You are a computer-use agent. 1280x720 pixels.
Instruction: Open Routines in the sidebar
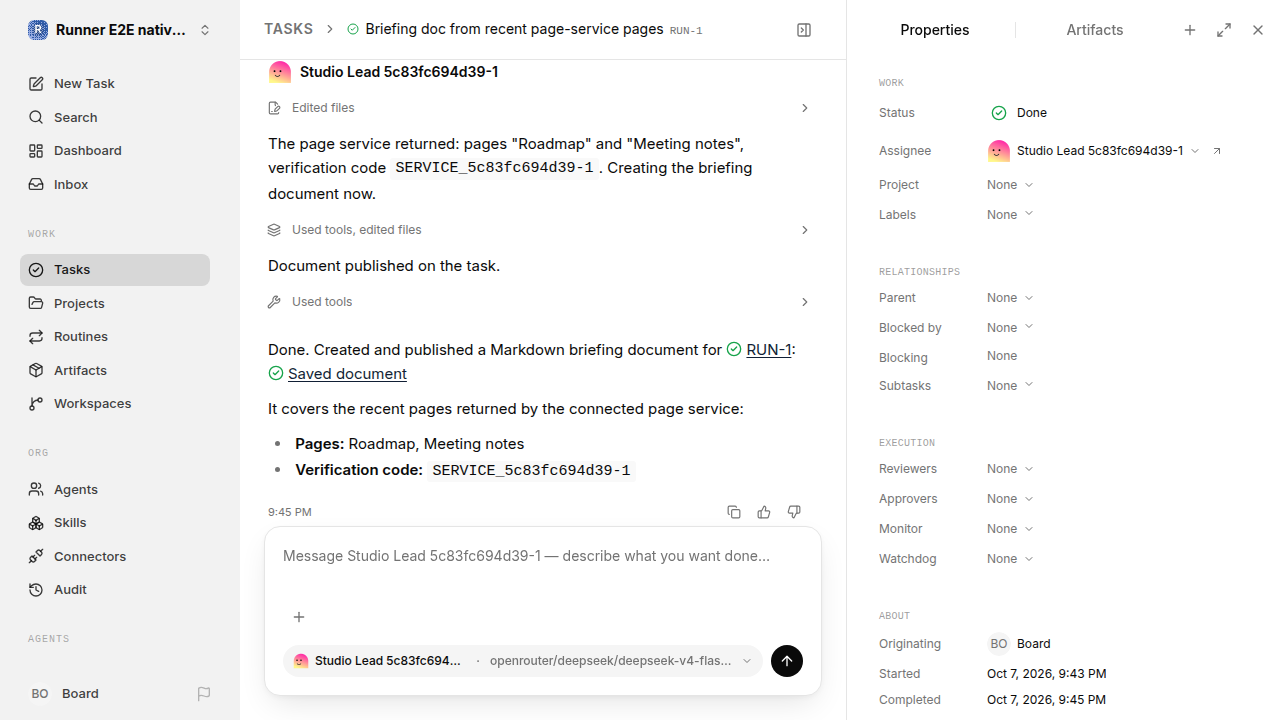tap(115, 337)
